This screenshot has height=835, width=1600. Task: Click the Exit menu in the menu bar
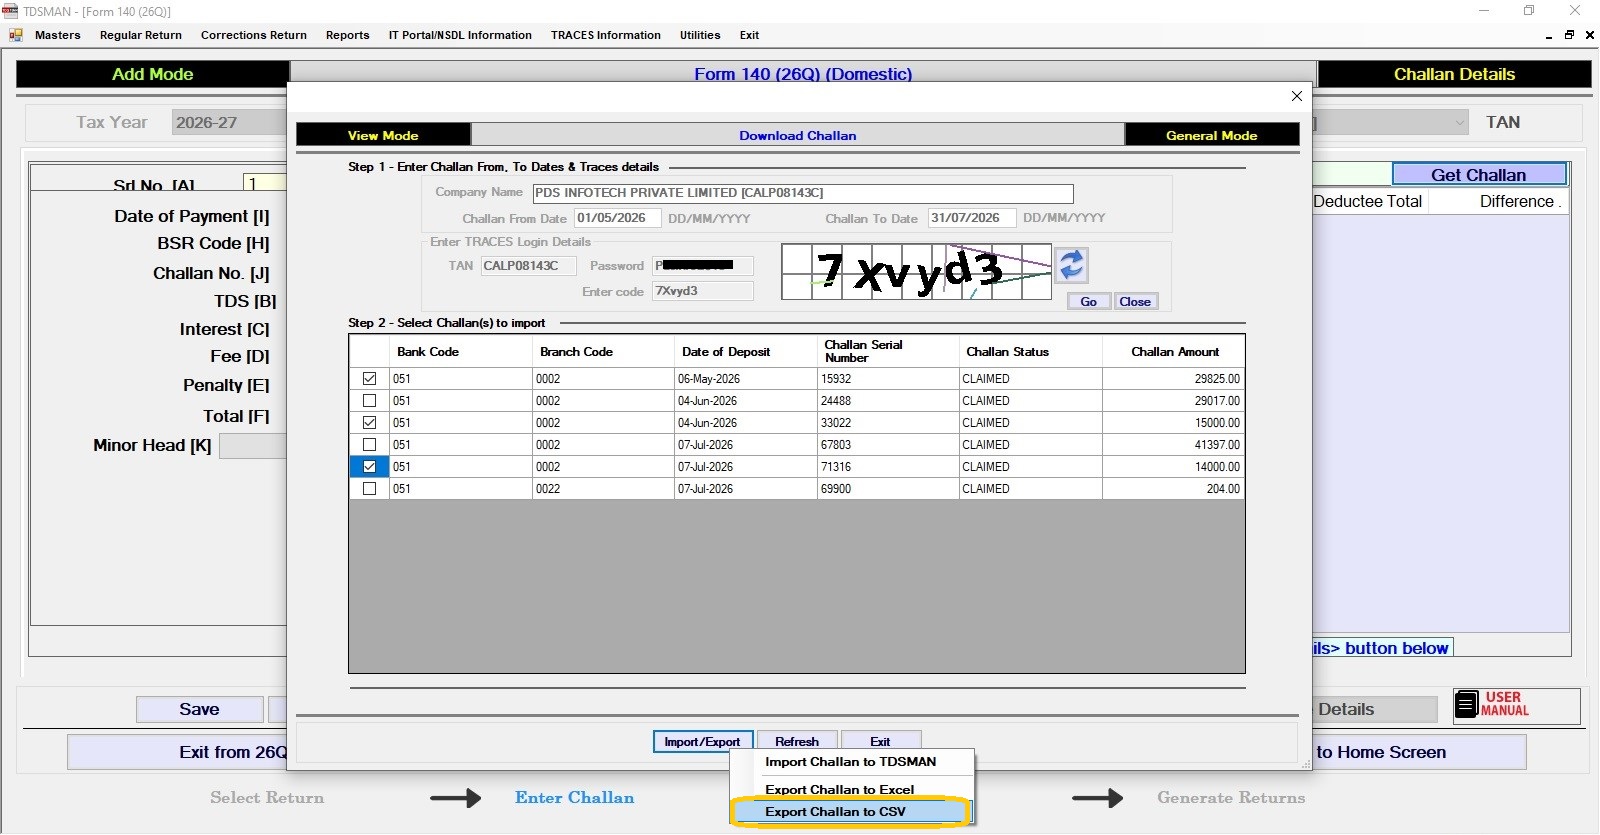749,35
